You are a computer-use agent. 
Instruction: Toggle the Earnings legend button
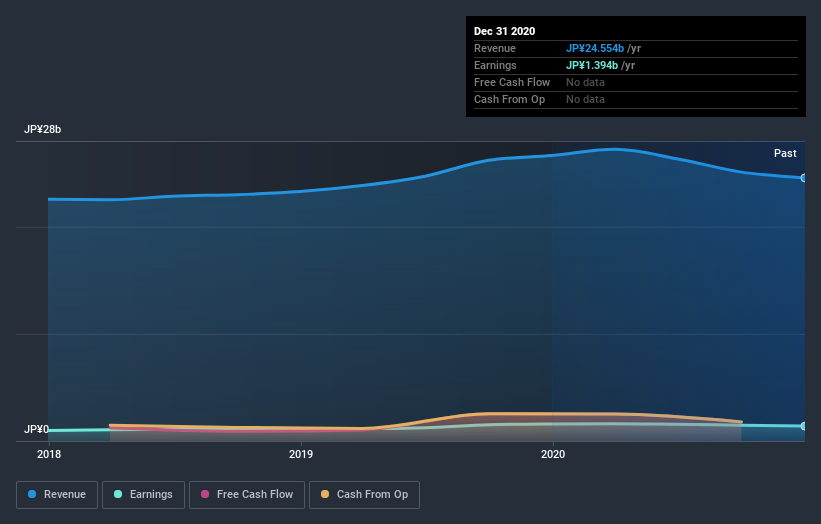point(143,495)
